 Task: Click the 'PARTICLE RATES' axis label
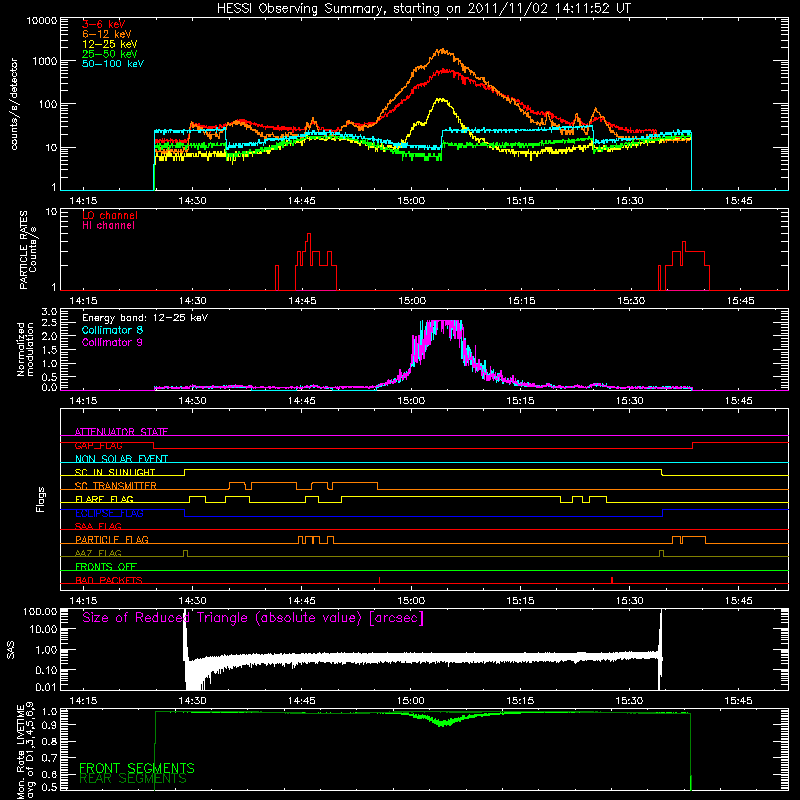23,250
